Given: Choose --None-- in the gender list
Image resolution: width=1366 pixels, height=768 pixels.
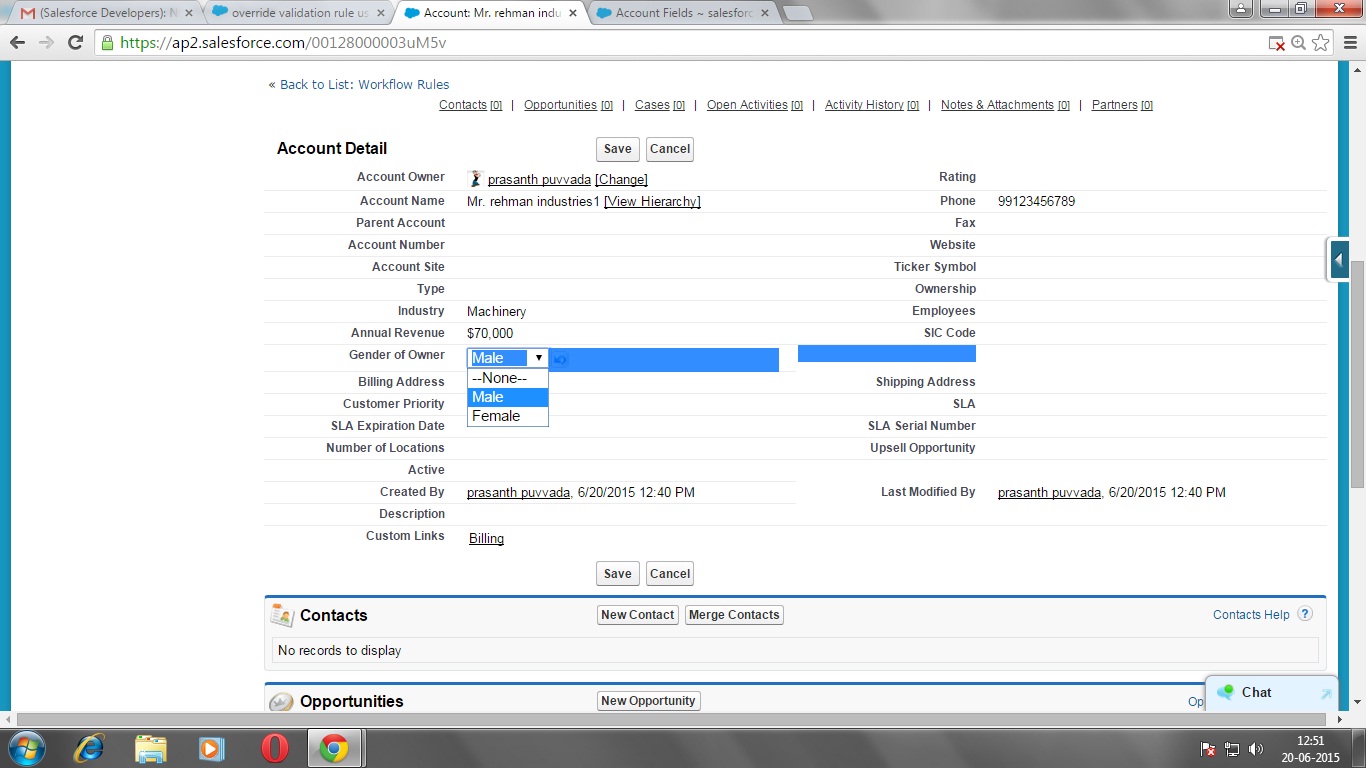Looking at the screenshot, I should pos(508,378).
